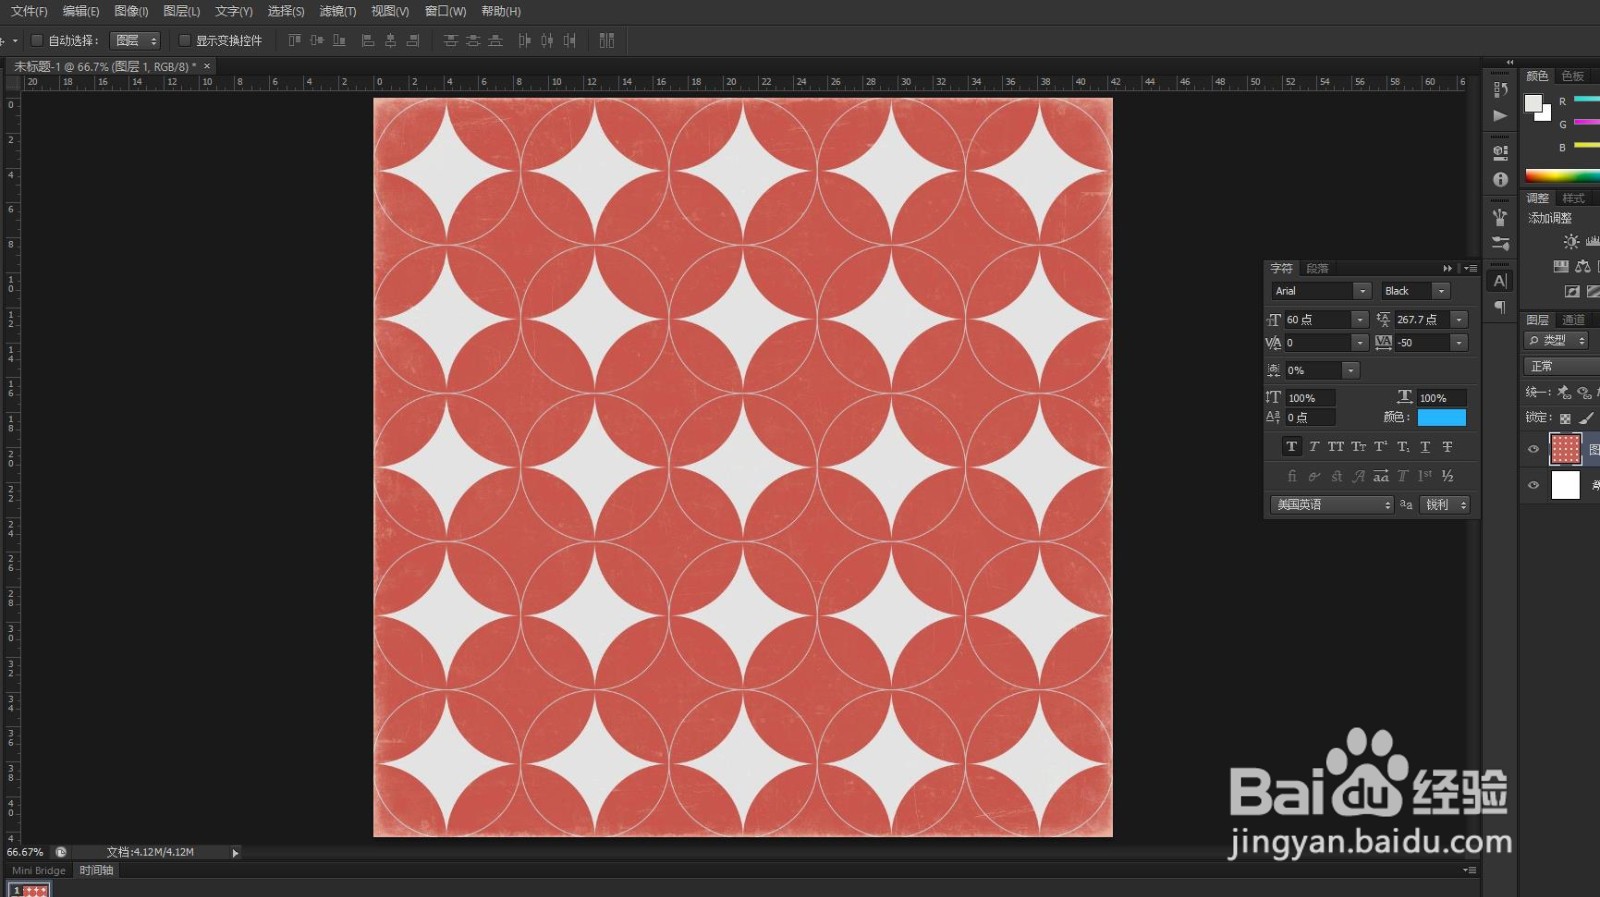Switch to the 色板 swatches tab
The height and width of the screenshot is (897, 1600).
pyautogui.click(x=1573, y=76)
